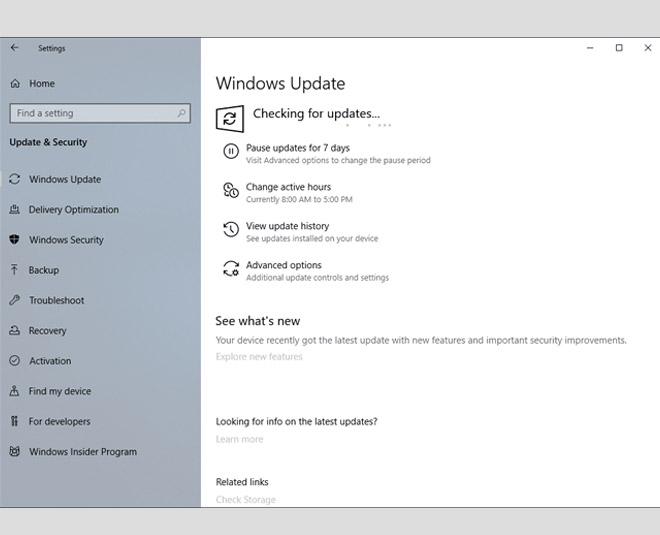Click the Explore new features link

[259, 357]
